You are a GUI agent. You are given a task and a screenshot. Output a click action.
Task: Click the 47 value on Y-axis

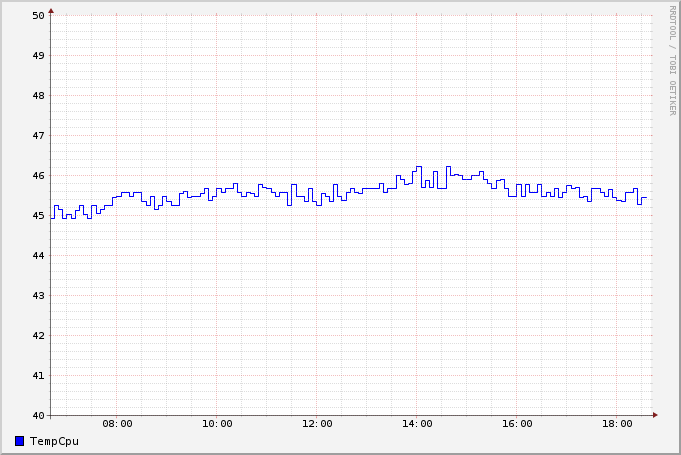(x=38, y=136)
